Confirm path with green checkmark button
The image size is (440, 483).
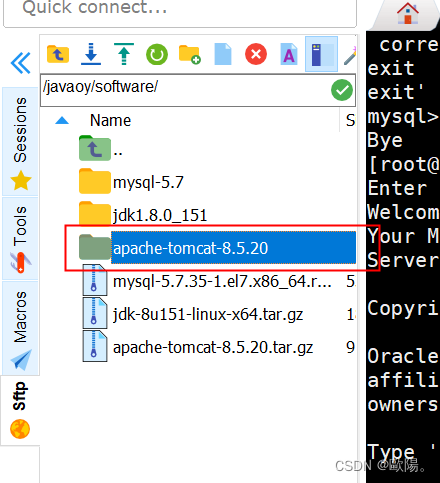(342, 90)
